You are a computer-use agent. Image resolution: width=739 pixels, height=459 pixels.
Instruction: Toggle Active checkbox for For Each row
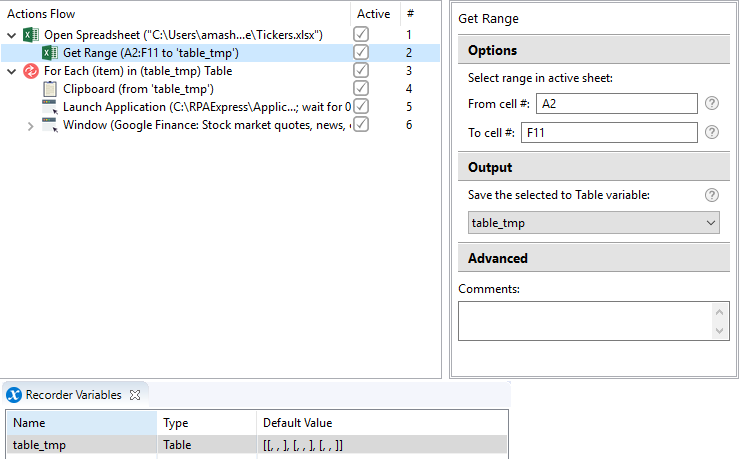361,70
